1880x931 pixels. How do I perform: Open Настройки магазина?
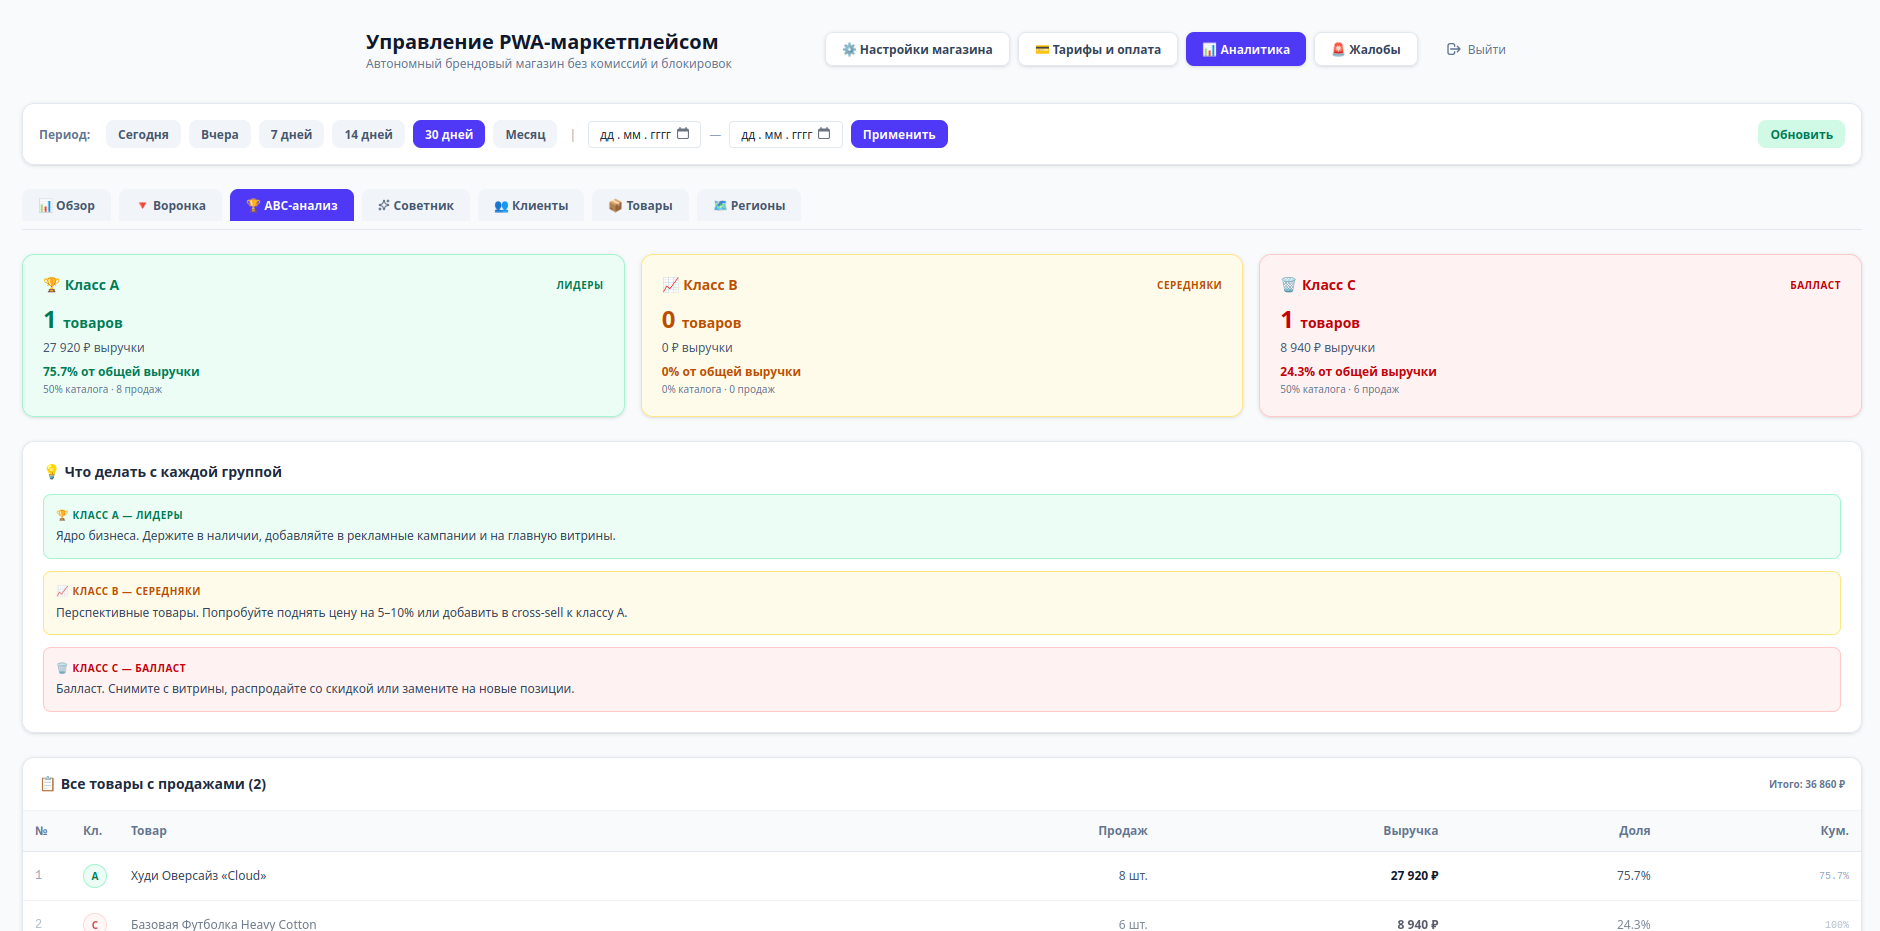pyautogui.click(x=917, y=49)
